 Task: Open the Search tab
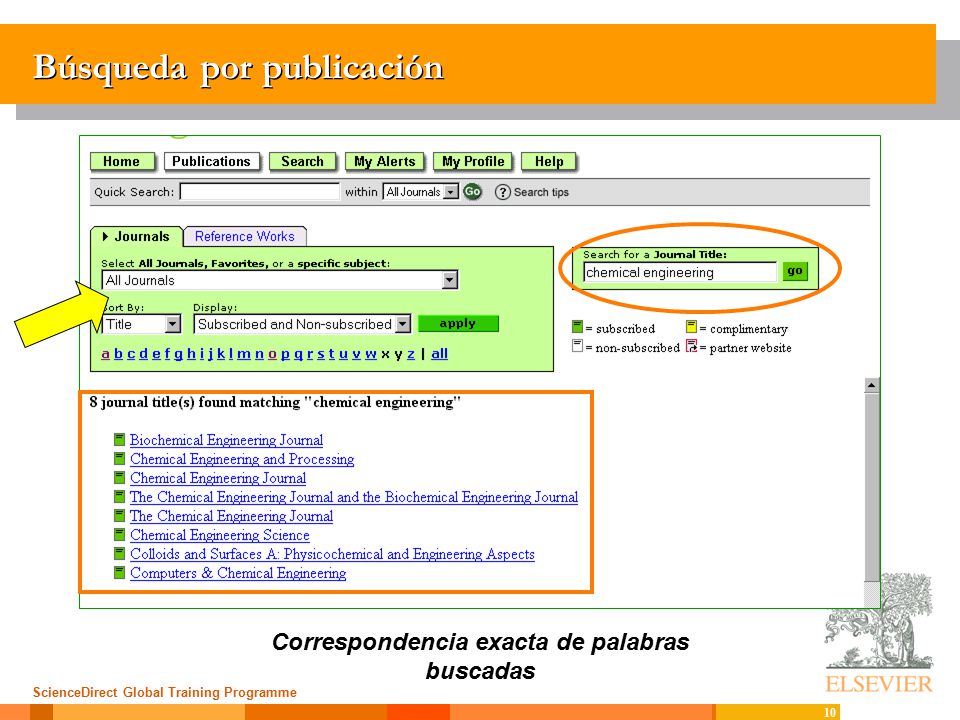pos(302,162)
